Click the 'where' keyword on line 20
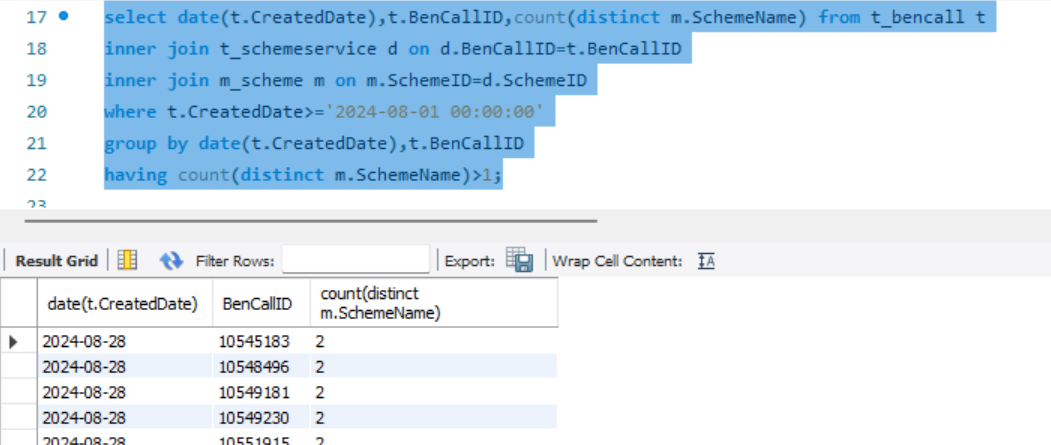 tap(131, 111)
